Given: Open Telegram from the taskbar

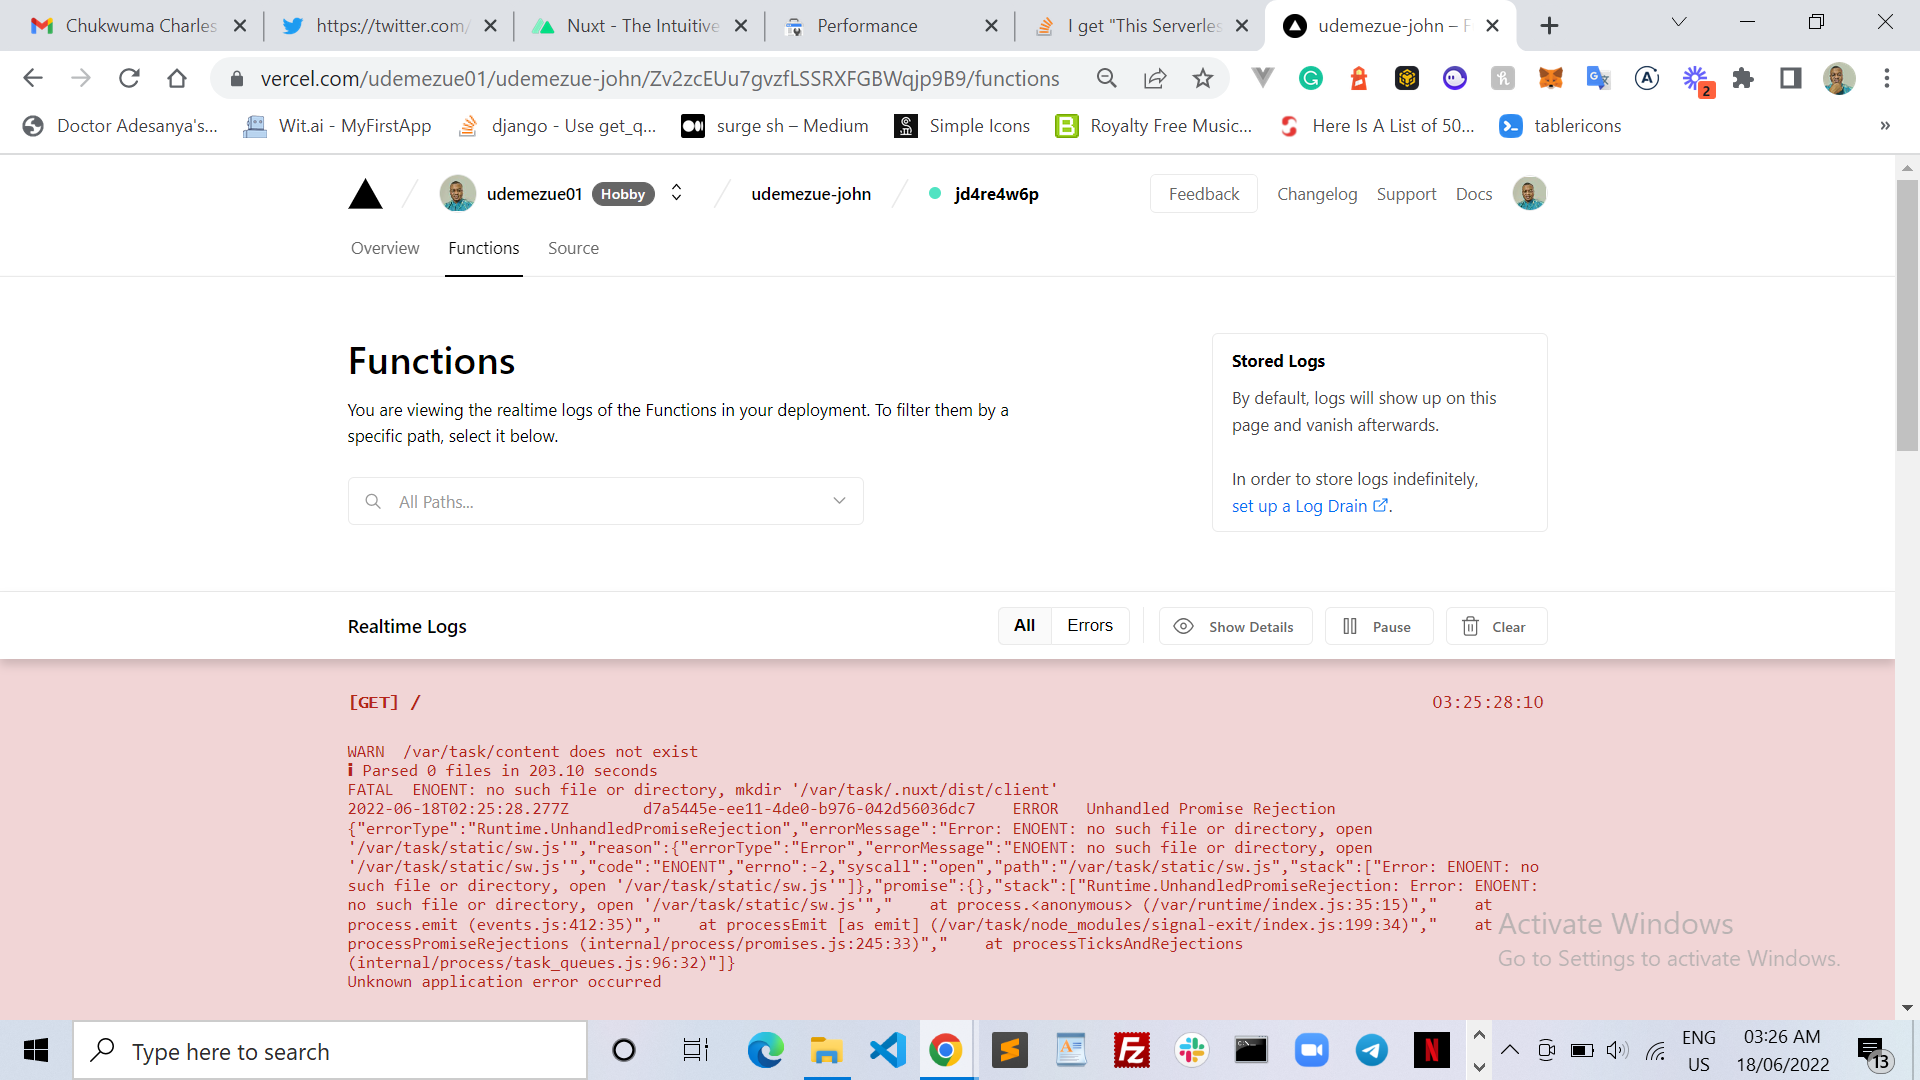Looking at the screenshot, I should tap(1371, 1050).
